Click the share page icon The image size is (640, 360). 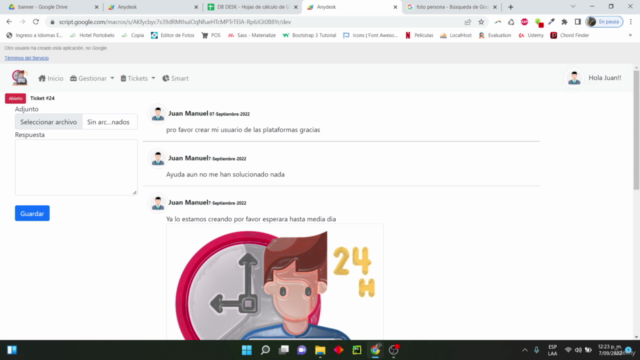click(468, 22)
